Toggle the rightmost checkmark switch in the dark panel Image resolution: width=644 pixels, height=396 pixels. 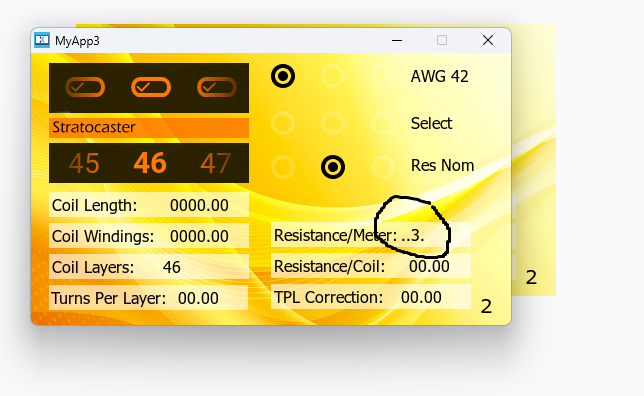(x=216, y=87)
